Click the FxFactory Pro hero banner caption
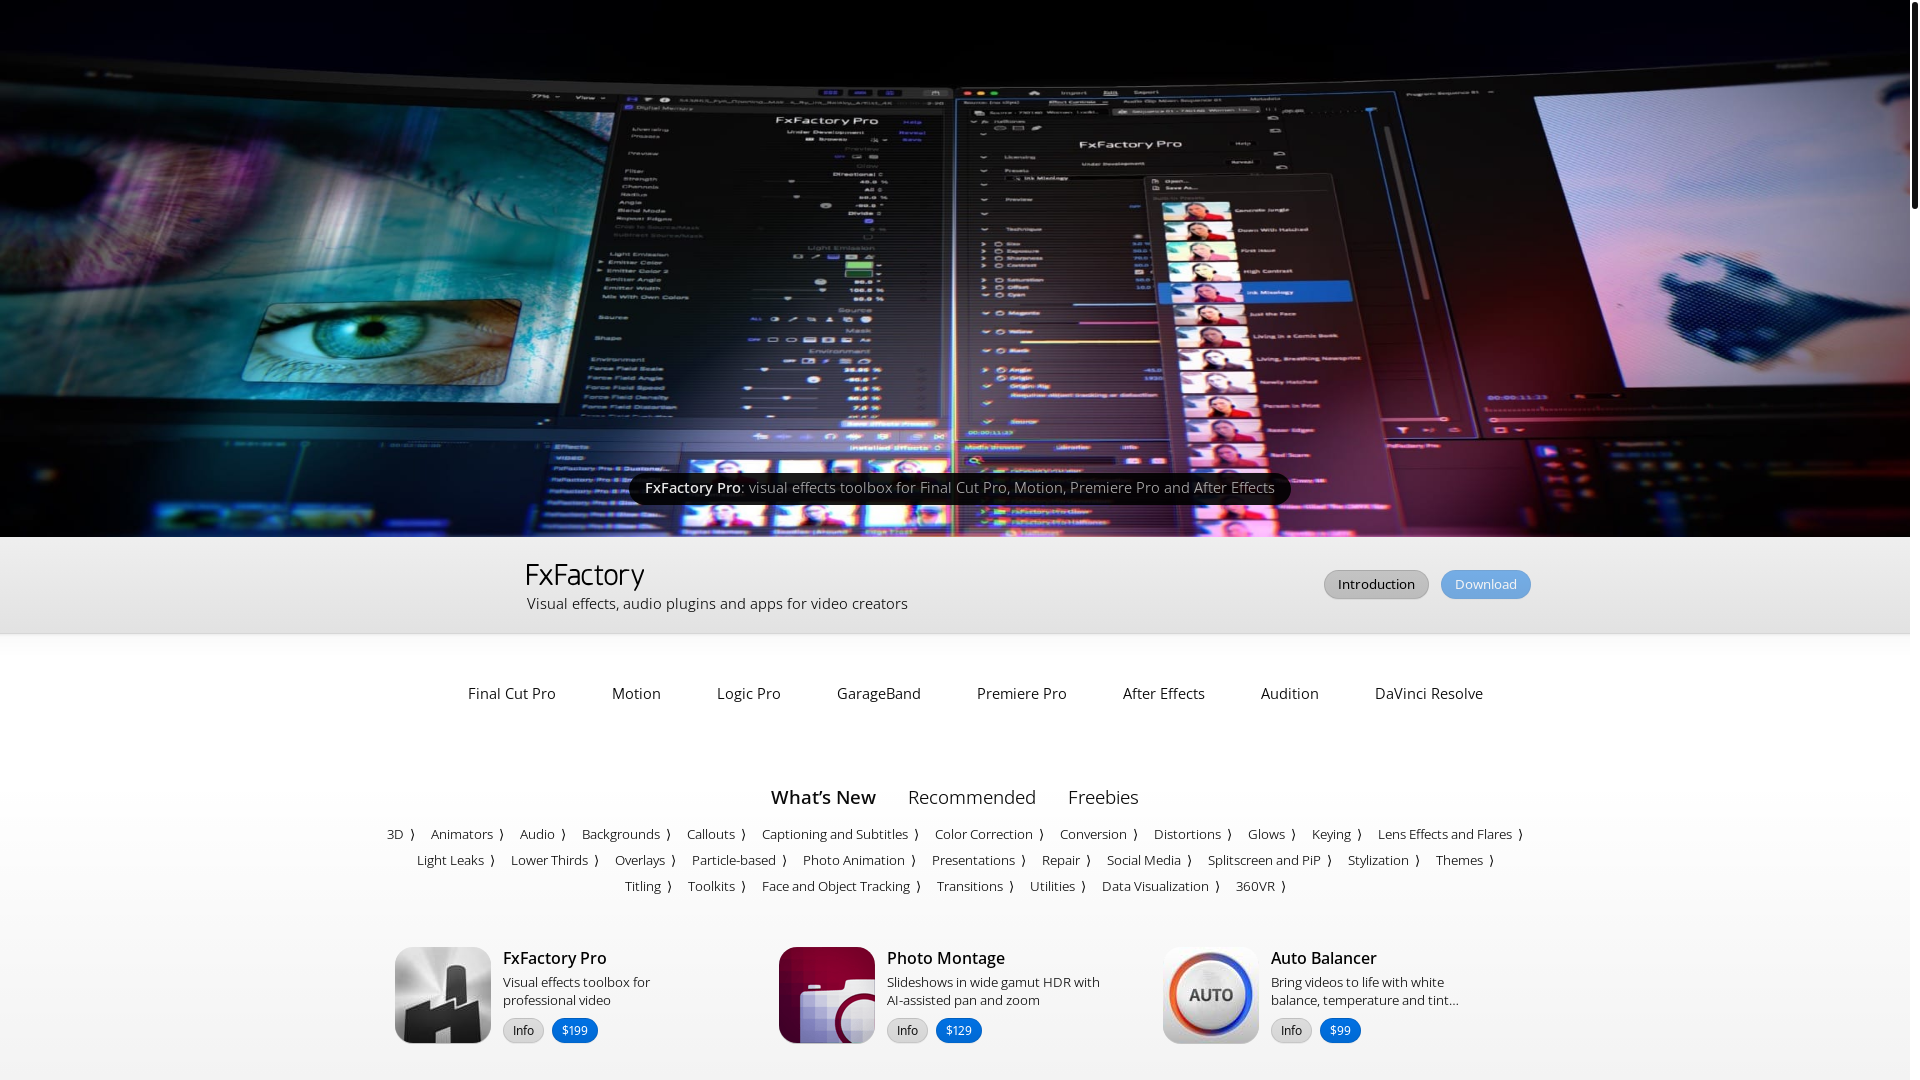Screen dimensions: 1920x1080 tap(960, 489)
